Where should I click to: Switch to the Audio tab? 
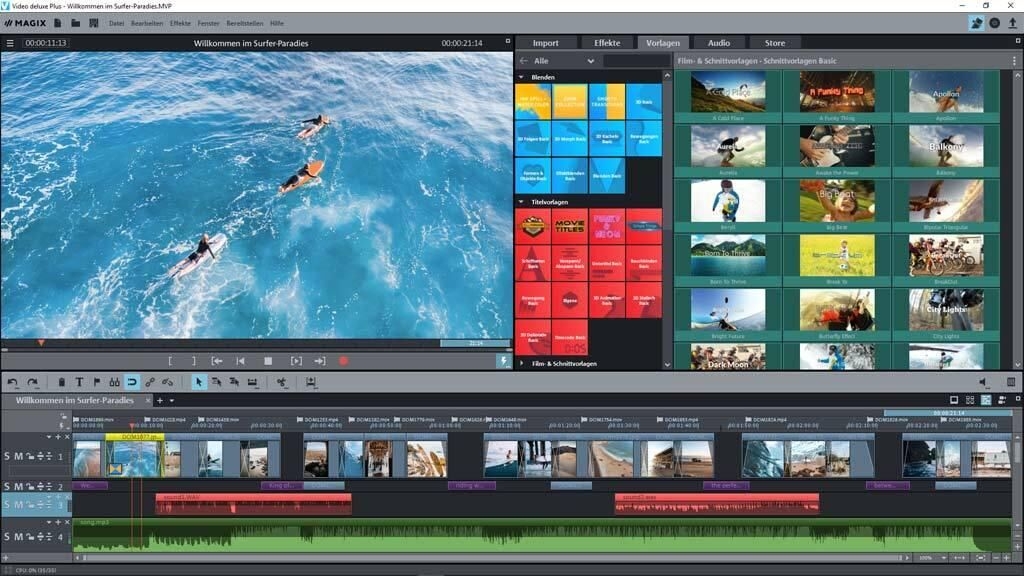point(718,43)
